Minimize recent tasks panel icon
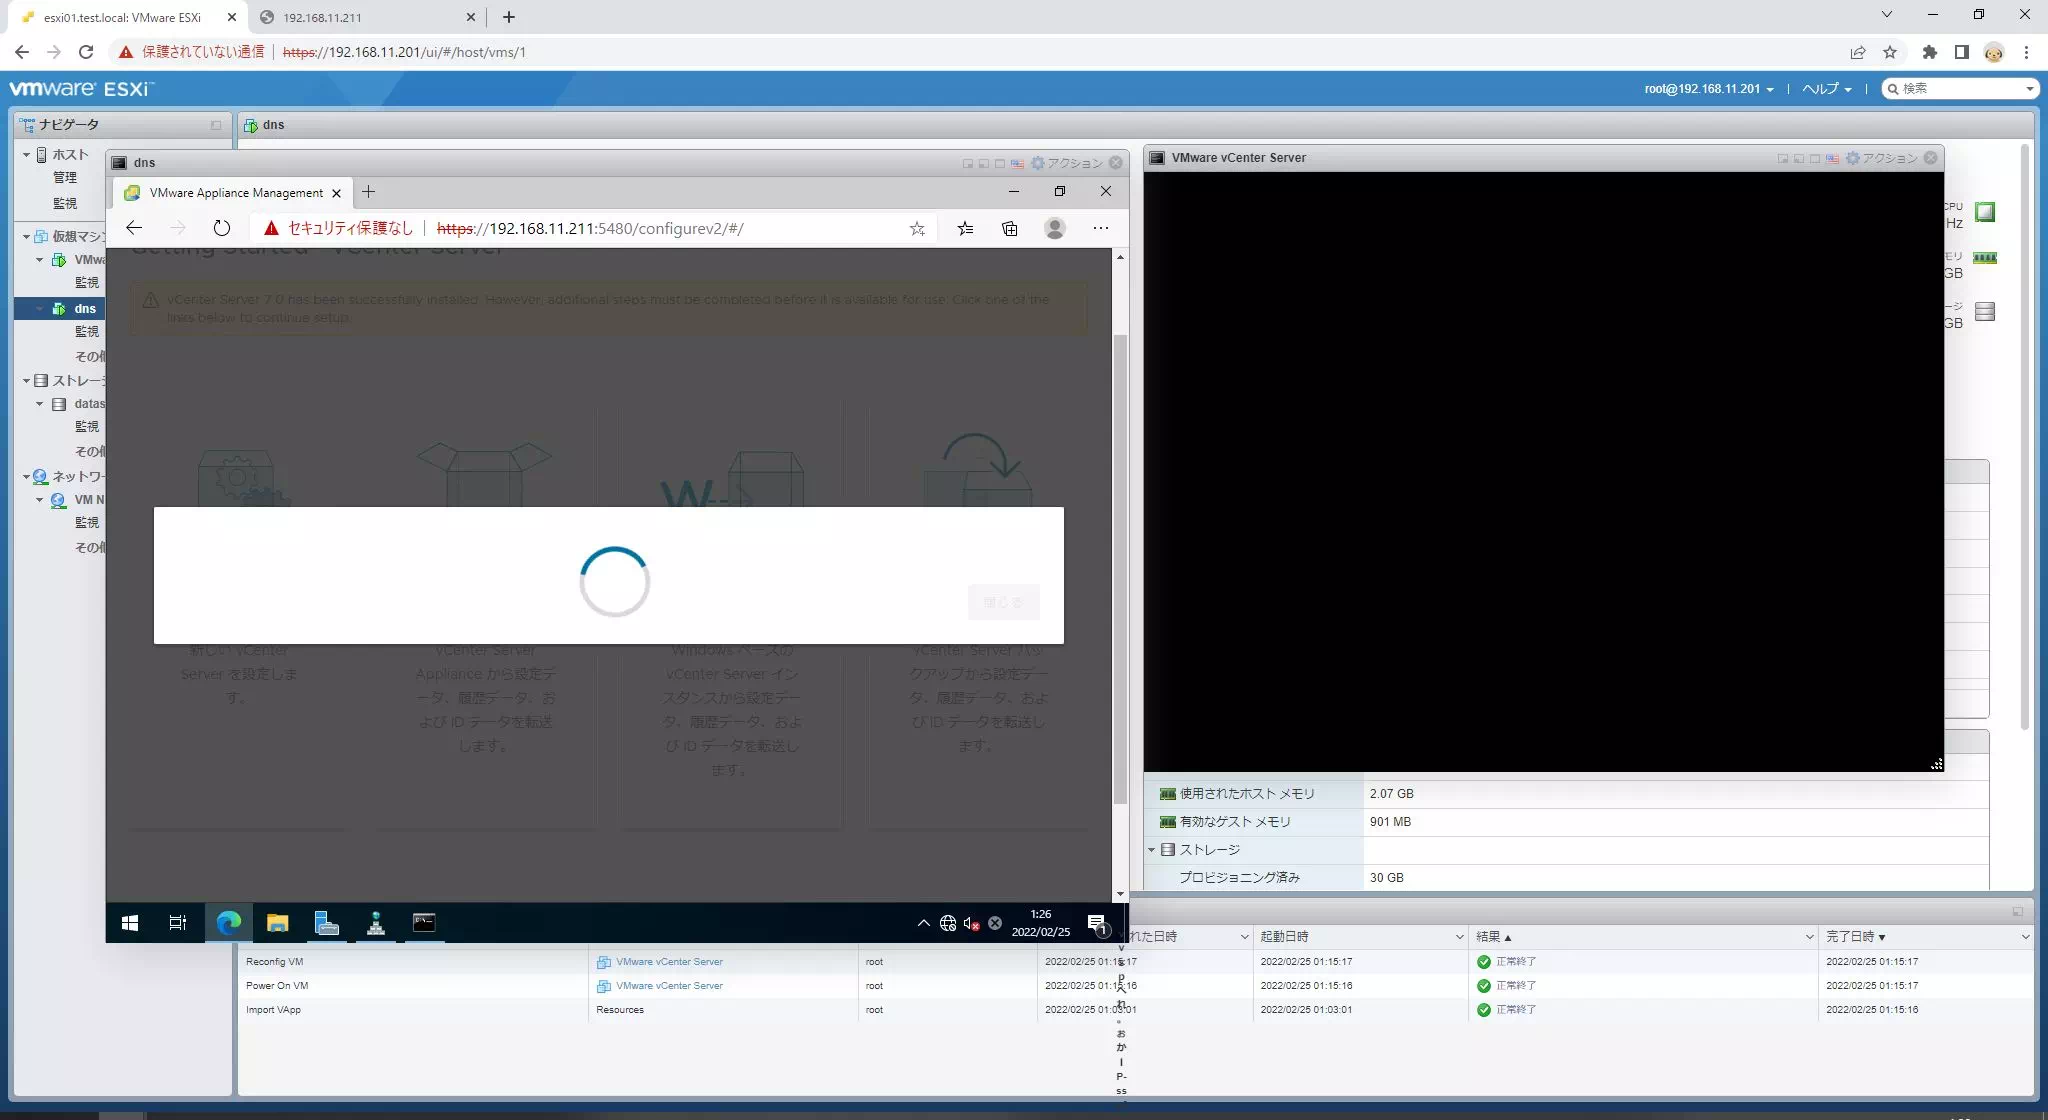Image resolution: width=2048 pixels, height=1120 pixels. (2017, 912)
